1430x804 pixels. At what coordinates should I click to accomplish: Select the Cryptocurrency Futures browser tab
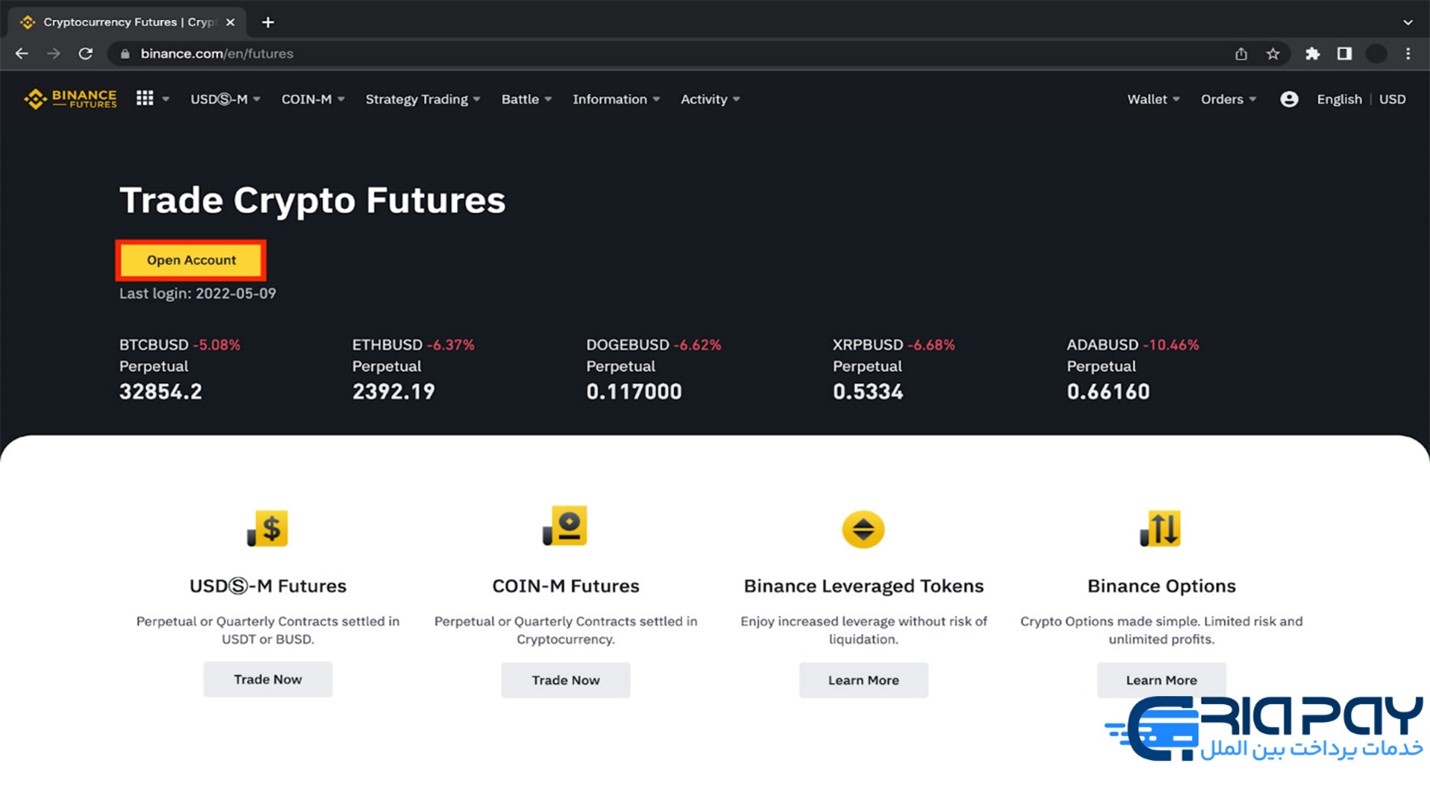coord(125,22)
